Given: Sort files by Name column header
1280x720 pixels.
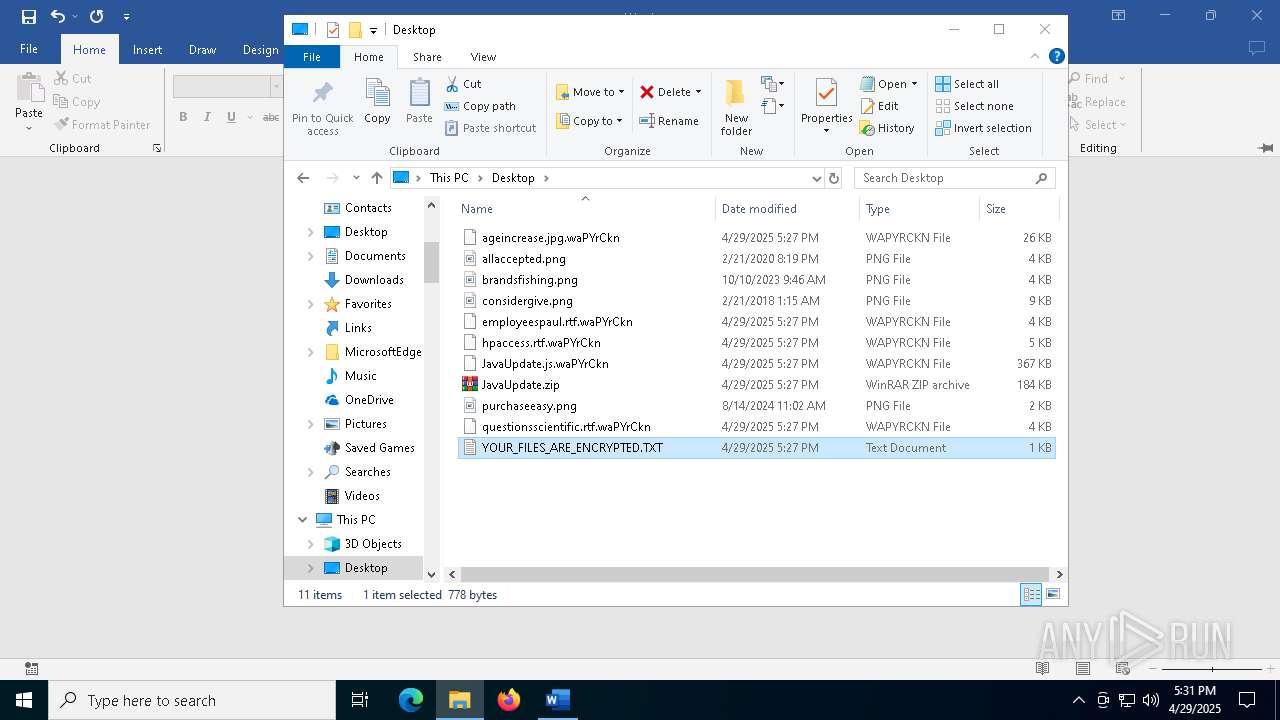Looking at the screenshot, I should coord(586,208).
